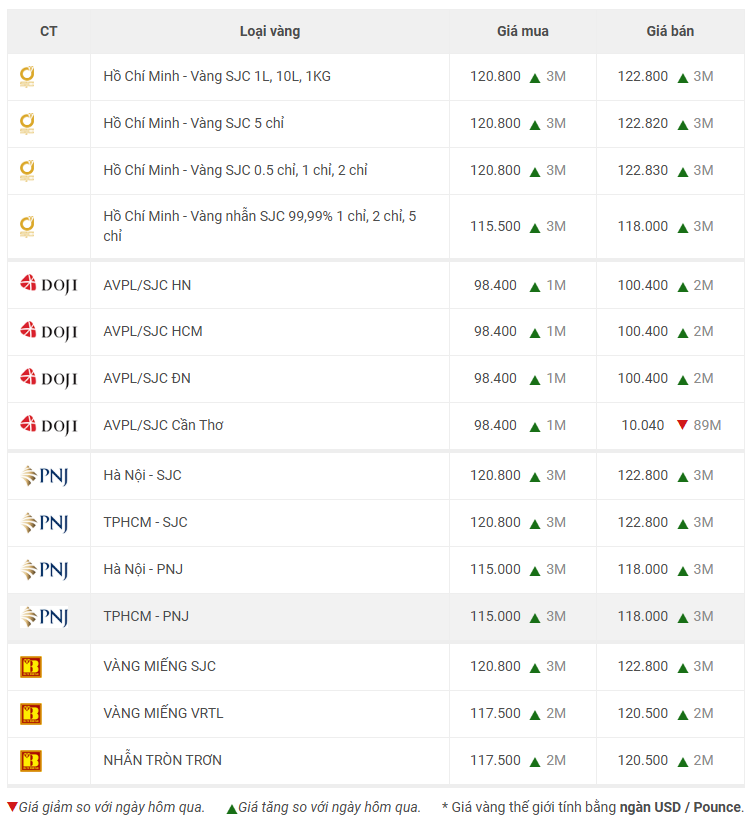Screen dimensions: 754x830
Task: Select AVPL/SJC Cần Thơ gold type
Action: tap(164, 425)
